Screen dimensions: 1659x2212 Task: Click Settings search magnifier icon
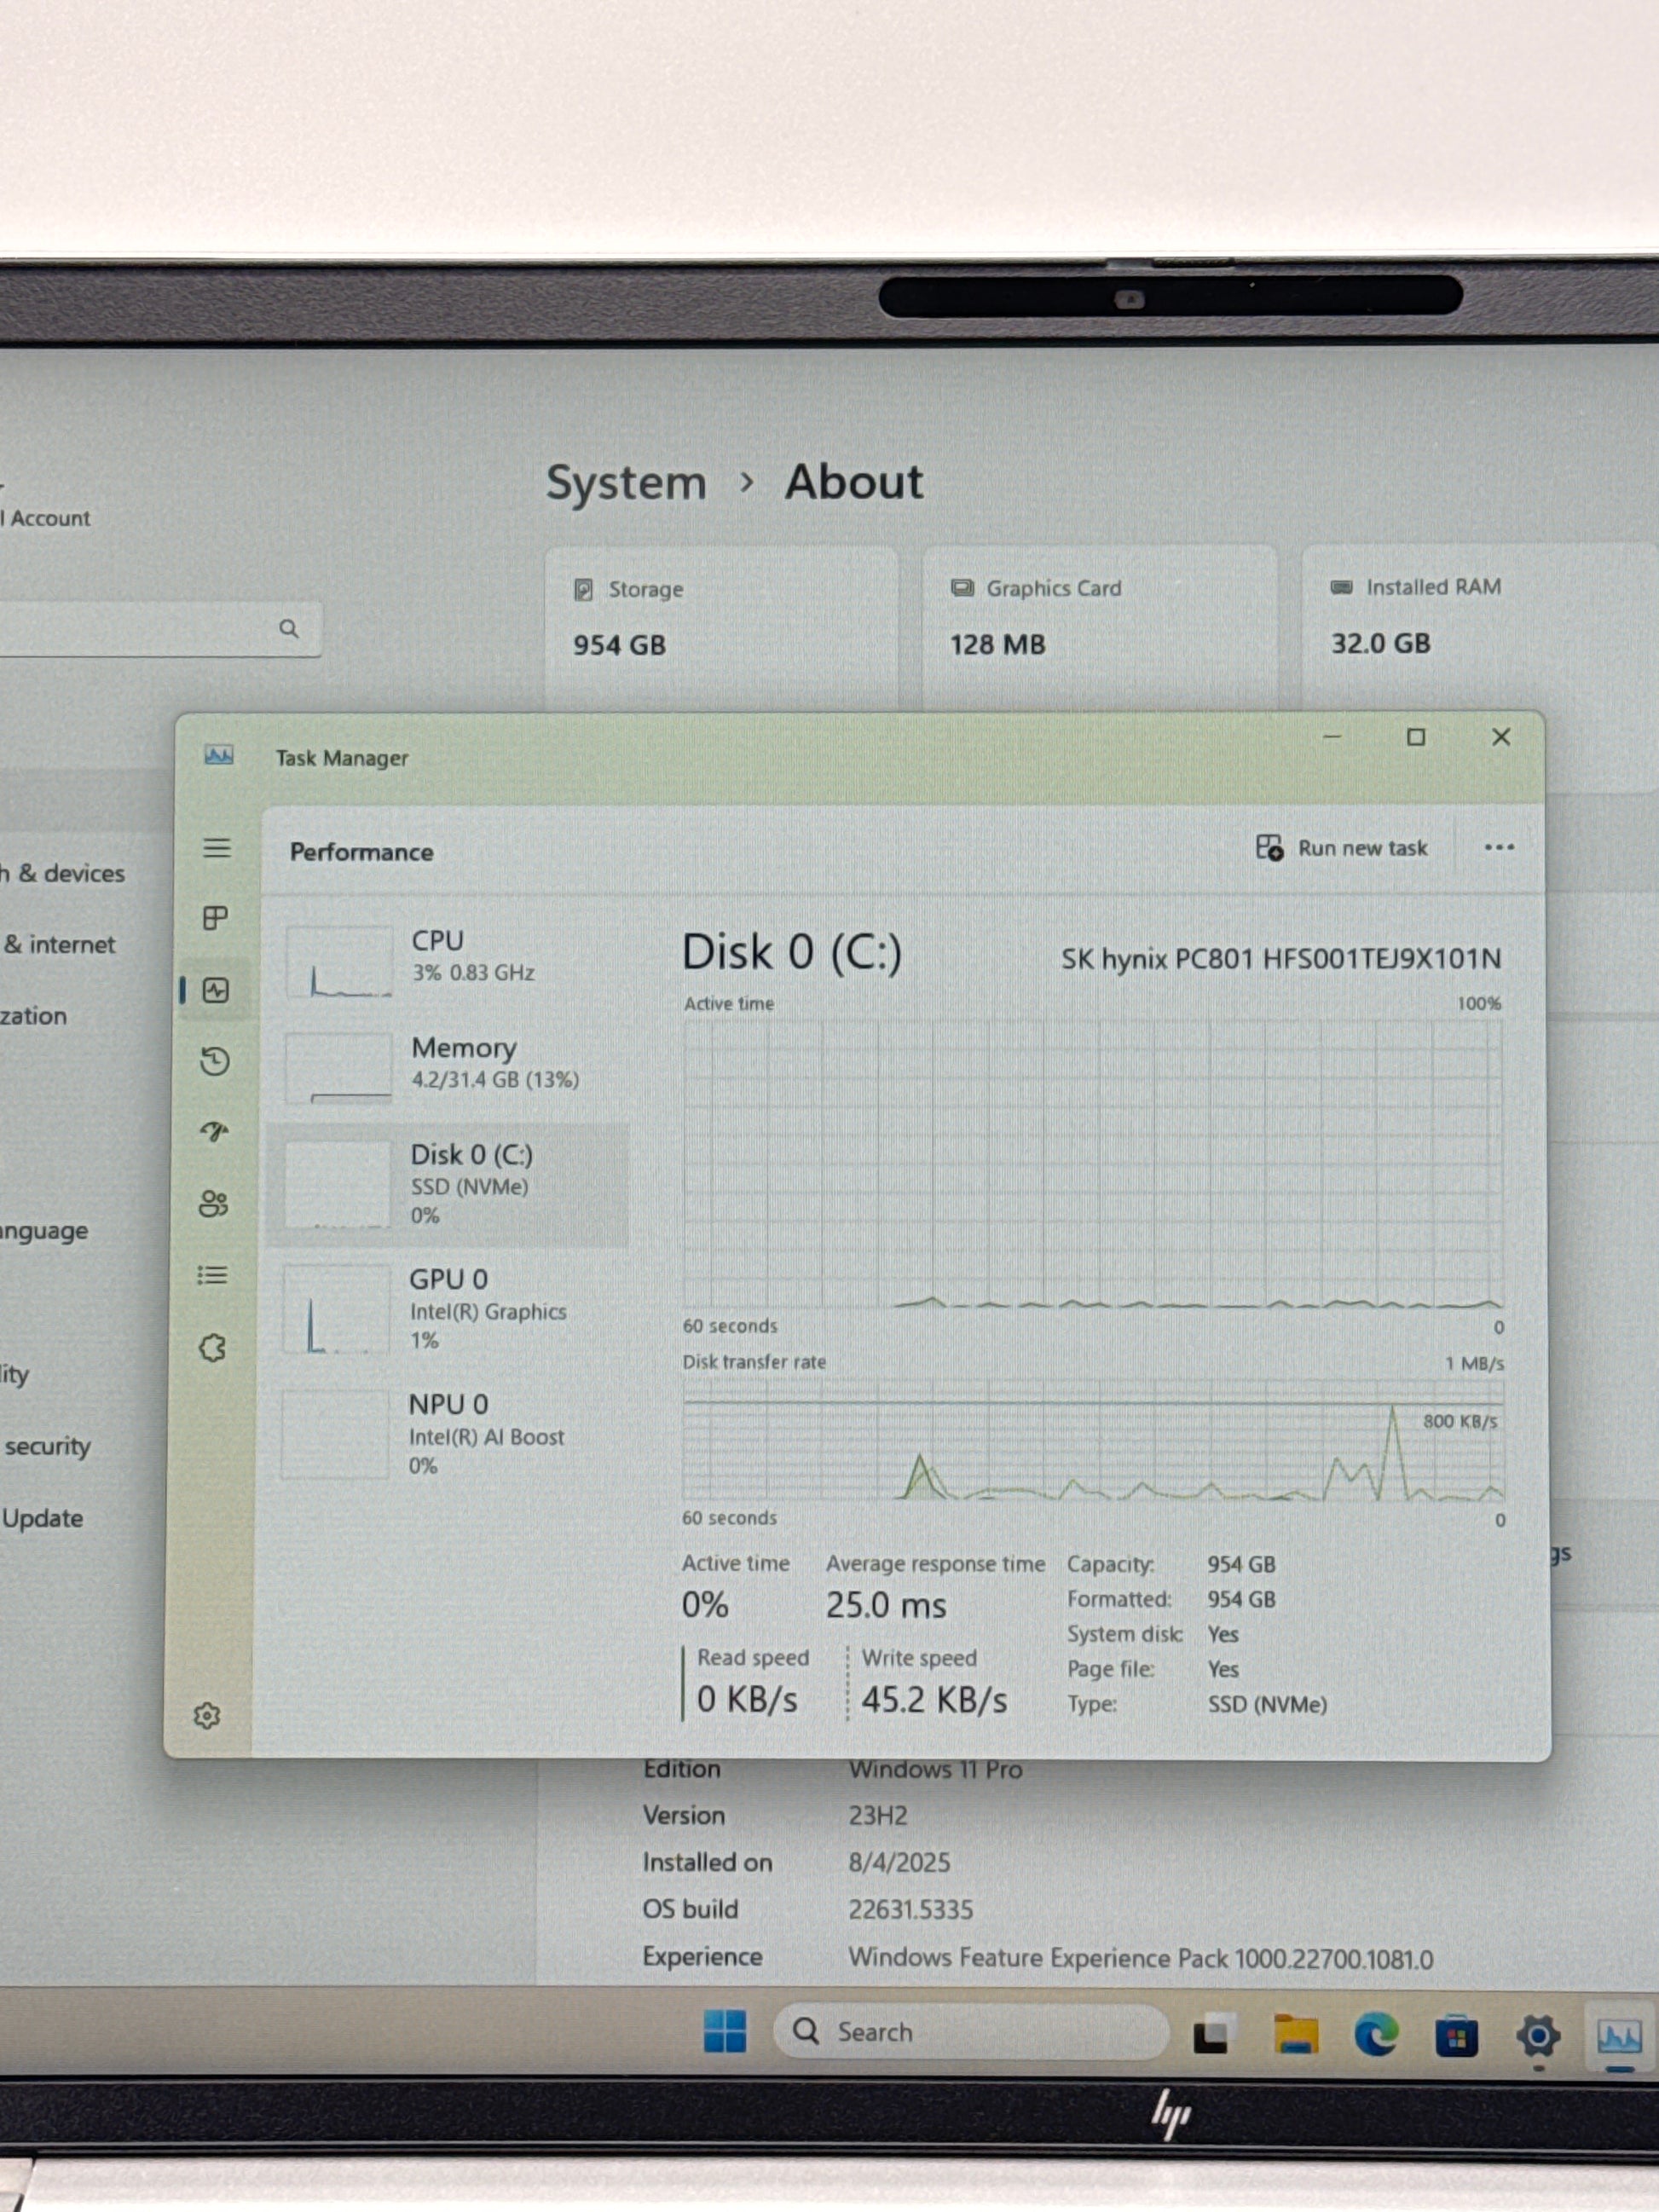pyautogui.click(x=289, y=629)
